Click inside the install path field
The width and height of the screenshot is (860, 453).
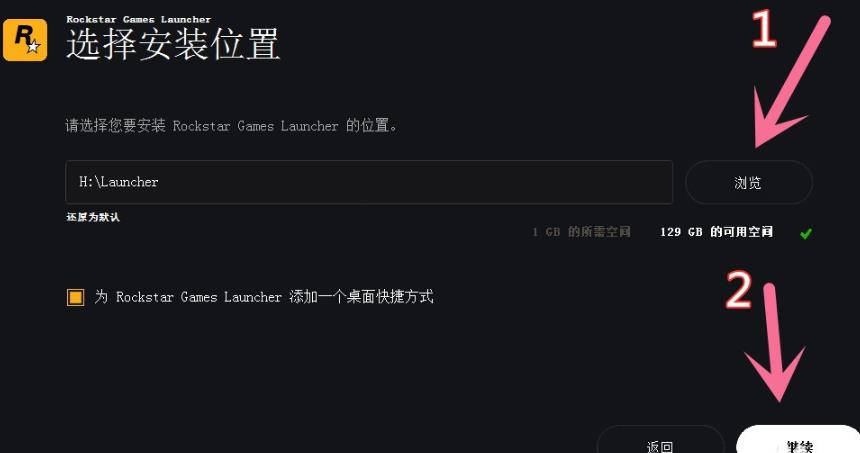pyautogui.click(x=369, y=182)
